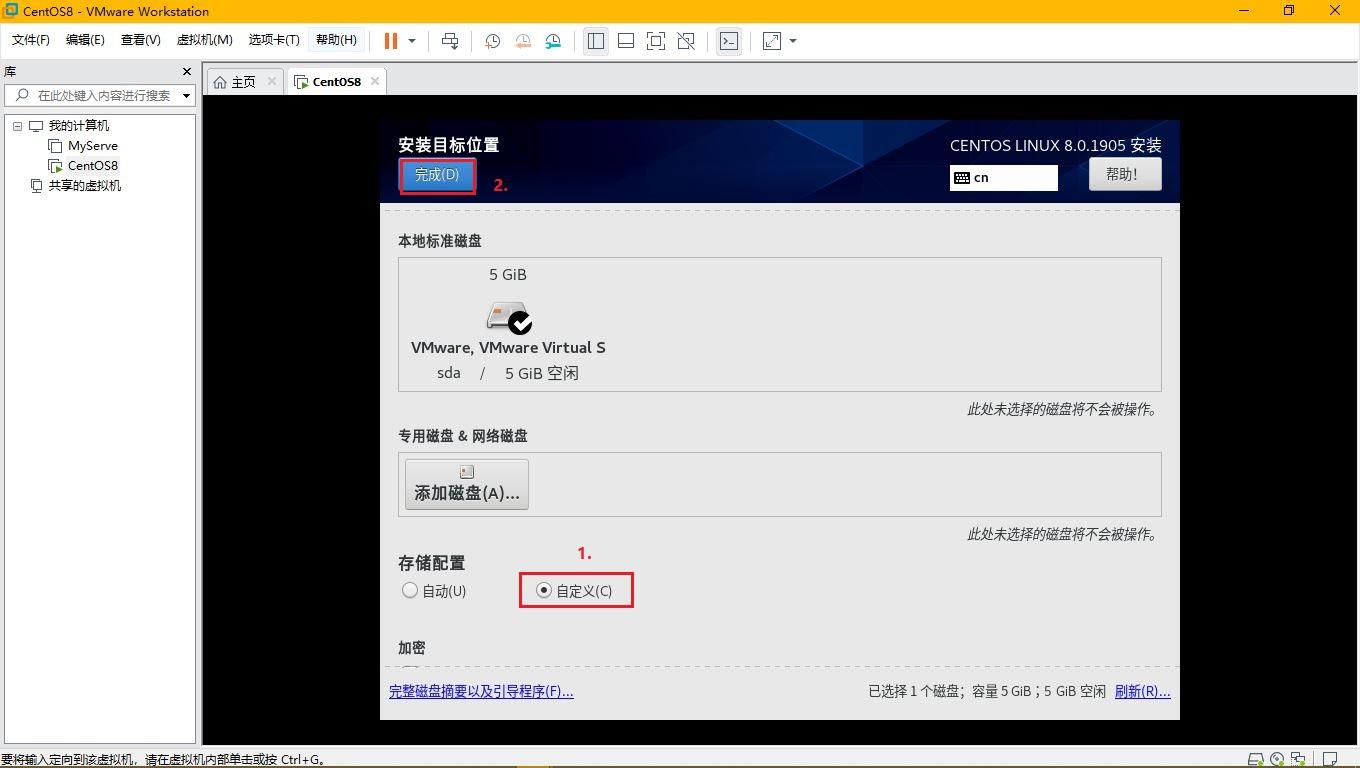The width and height of the screenshot is (1360, 768).
Task: Click the 完成(D) button
Action: pos(437,175)
